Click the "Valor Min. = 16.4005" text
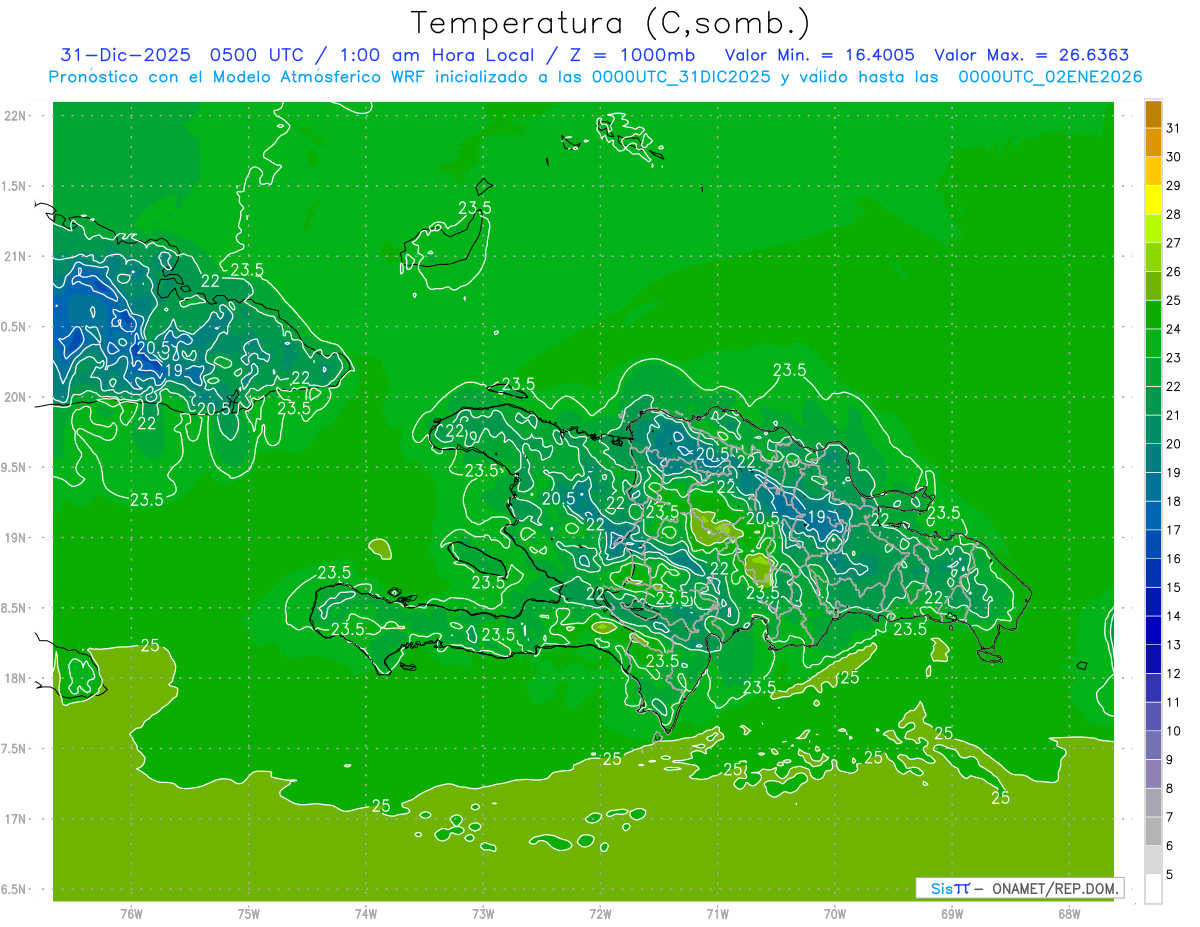 [819, 55]
